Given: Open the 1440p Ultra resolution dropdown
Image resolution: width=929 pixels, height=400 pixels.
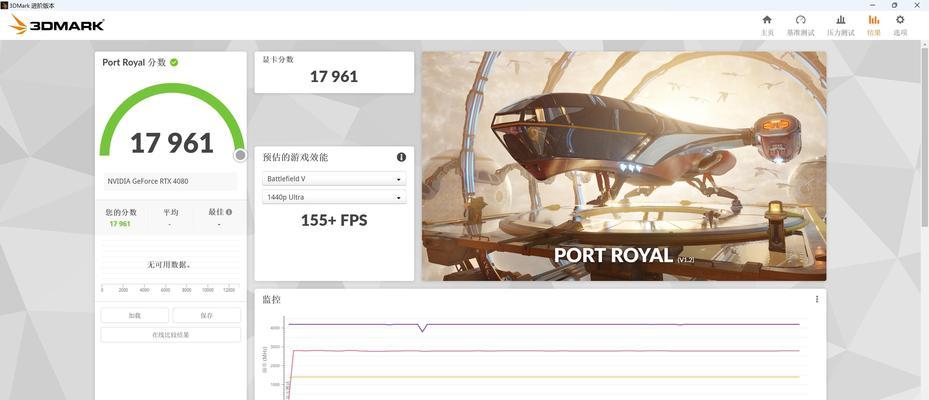Looking at the screenshot, I should click(334, 197).
